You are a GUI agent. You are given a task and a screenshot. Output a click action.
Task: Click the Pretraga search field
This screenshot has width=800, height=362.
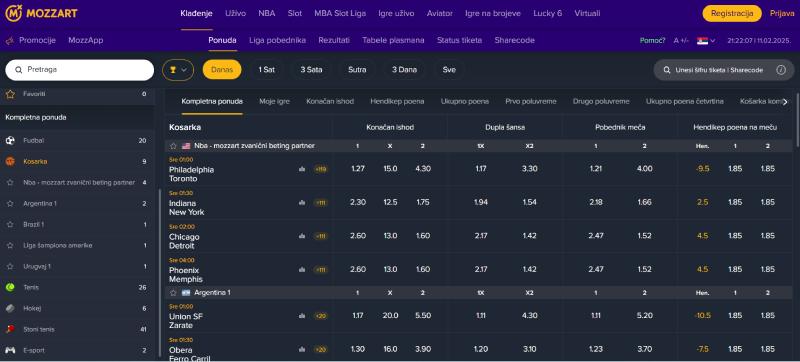click(x=80, y=70)
